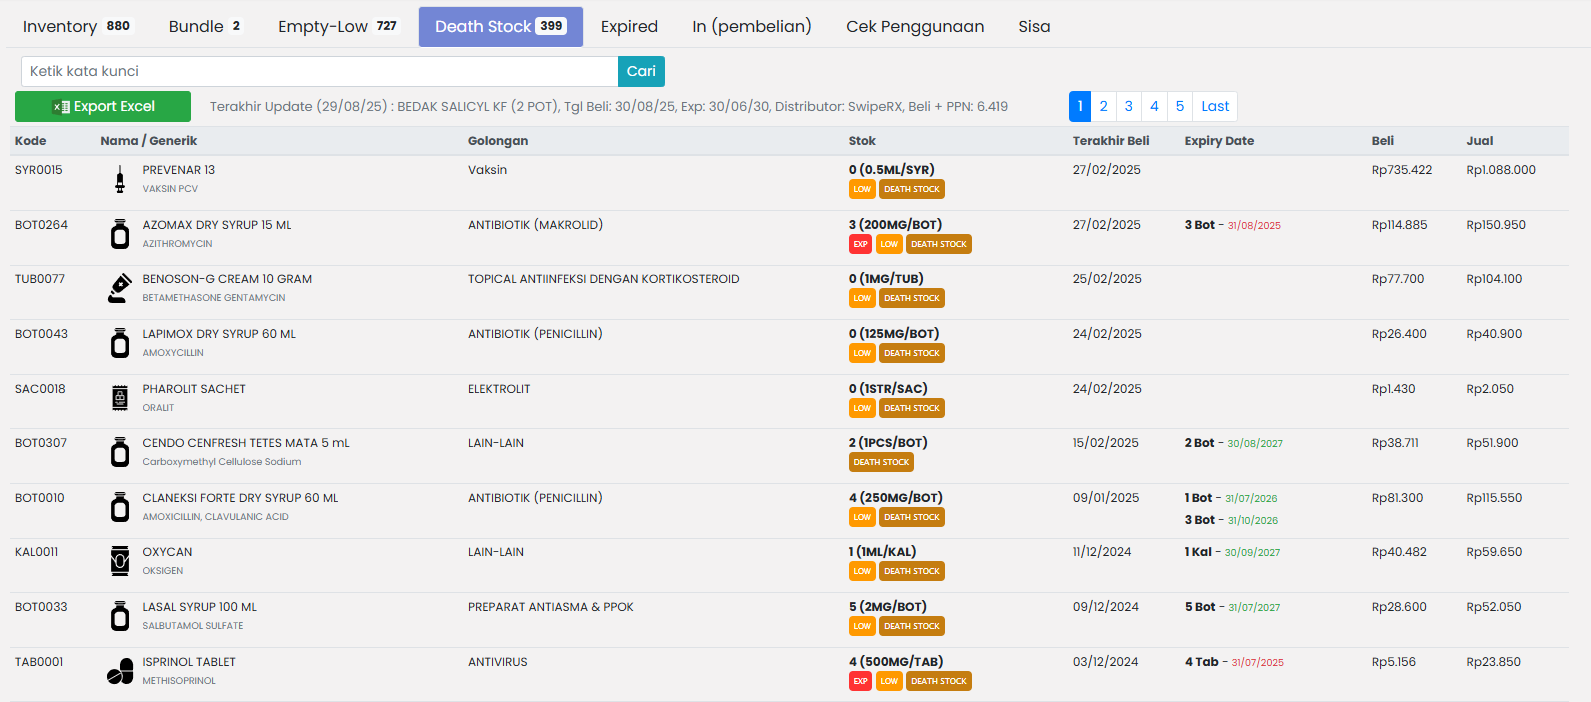The height and width of the screenshot is (702, 1591).
Task: Click DEATH STOCK badge on CENDO CENFRESH row
Action: click(x=881, y=462)
